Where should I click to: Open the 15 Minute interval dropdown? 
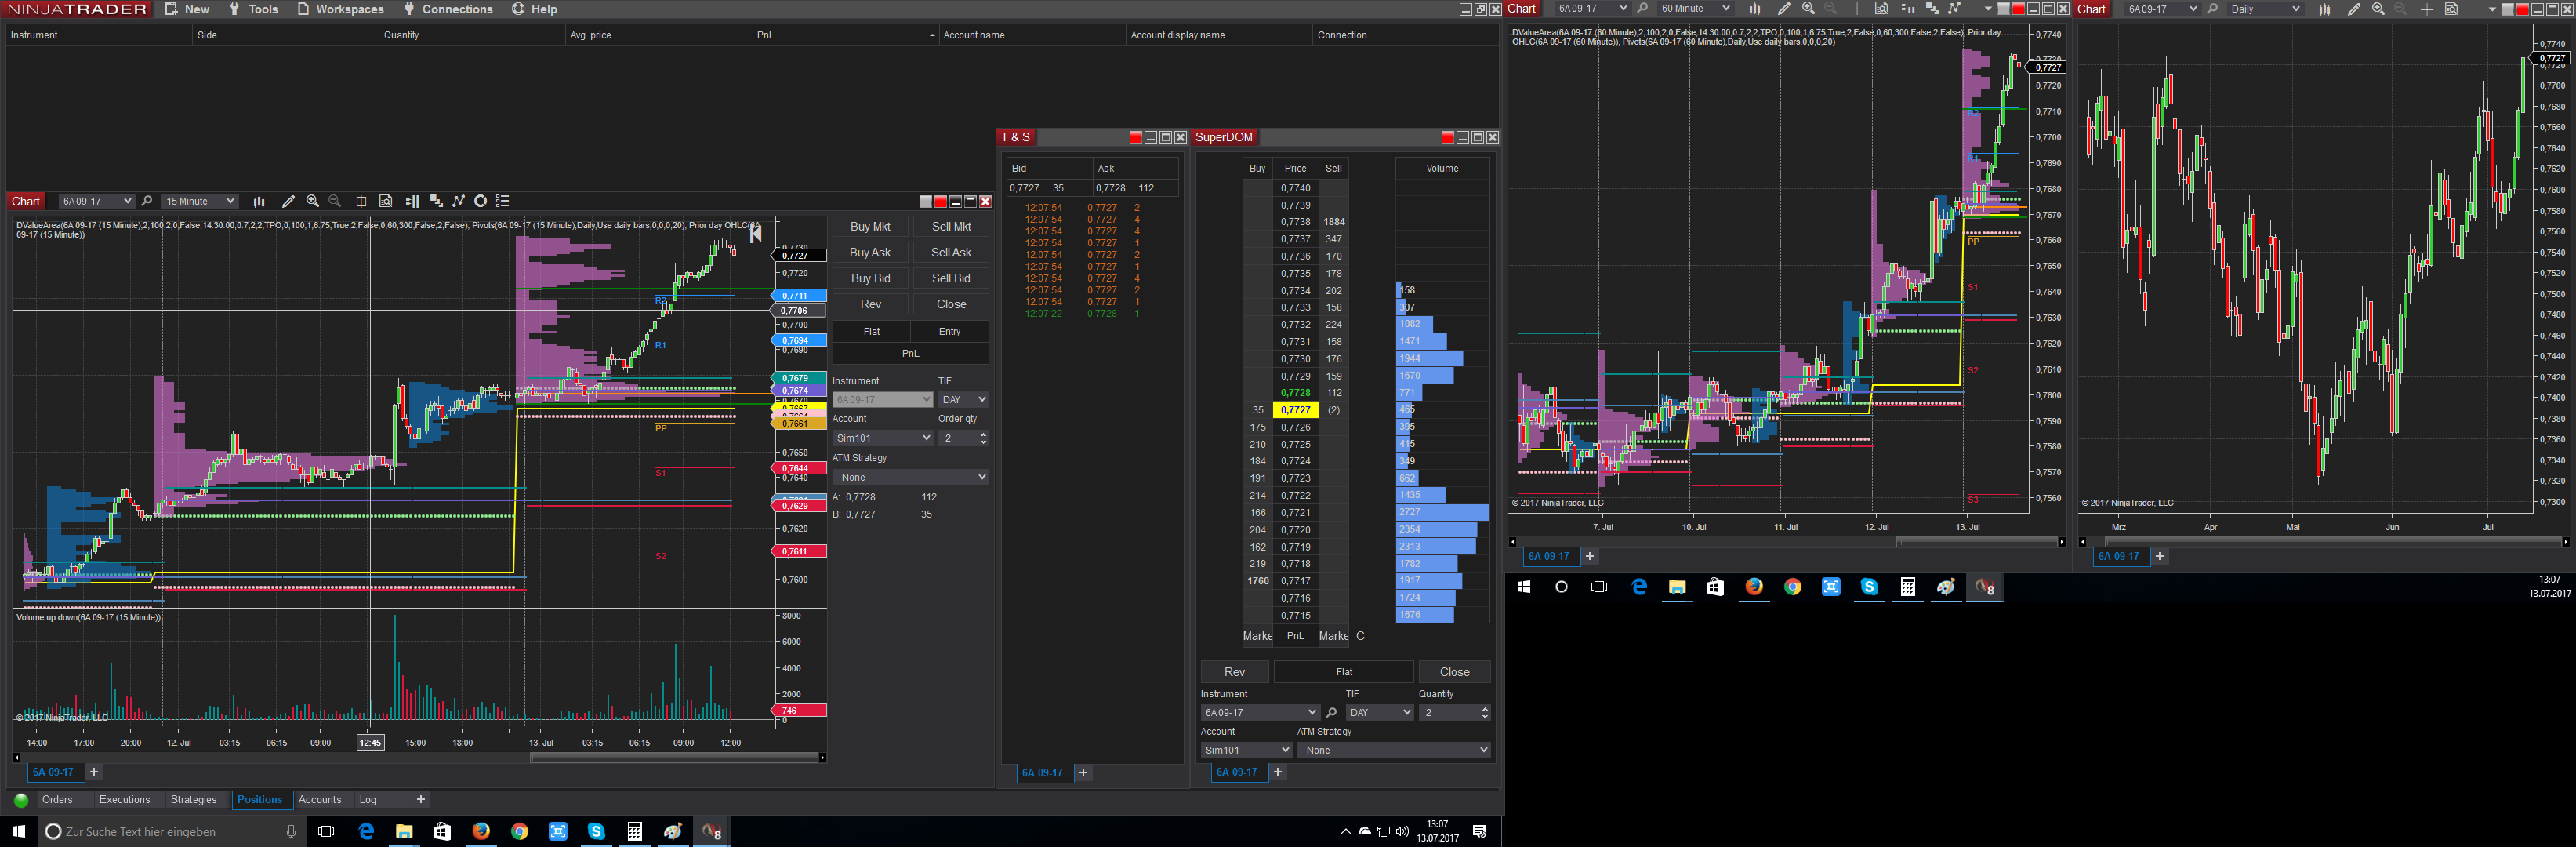coord(200,201)
